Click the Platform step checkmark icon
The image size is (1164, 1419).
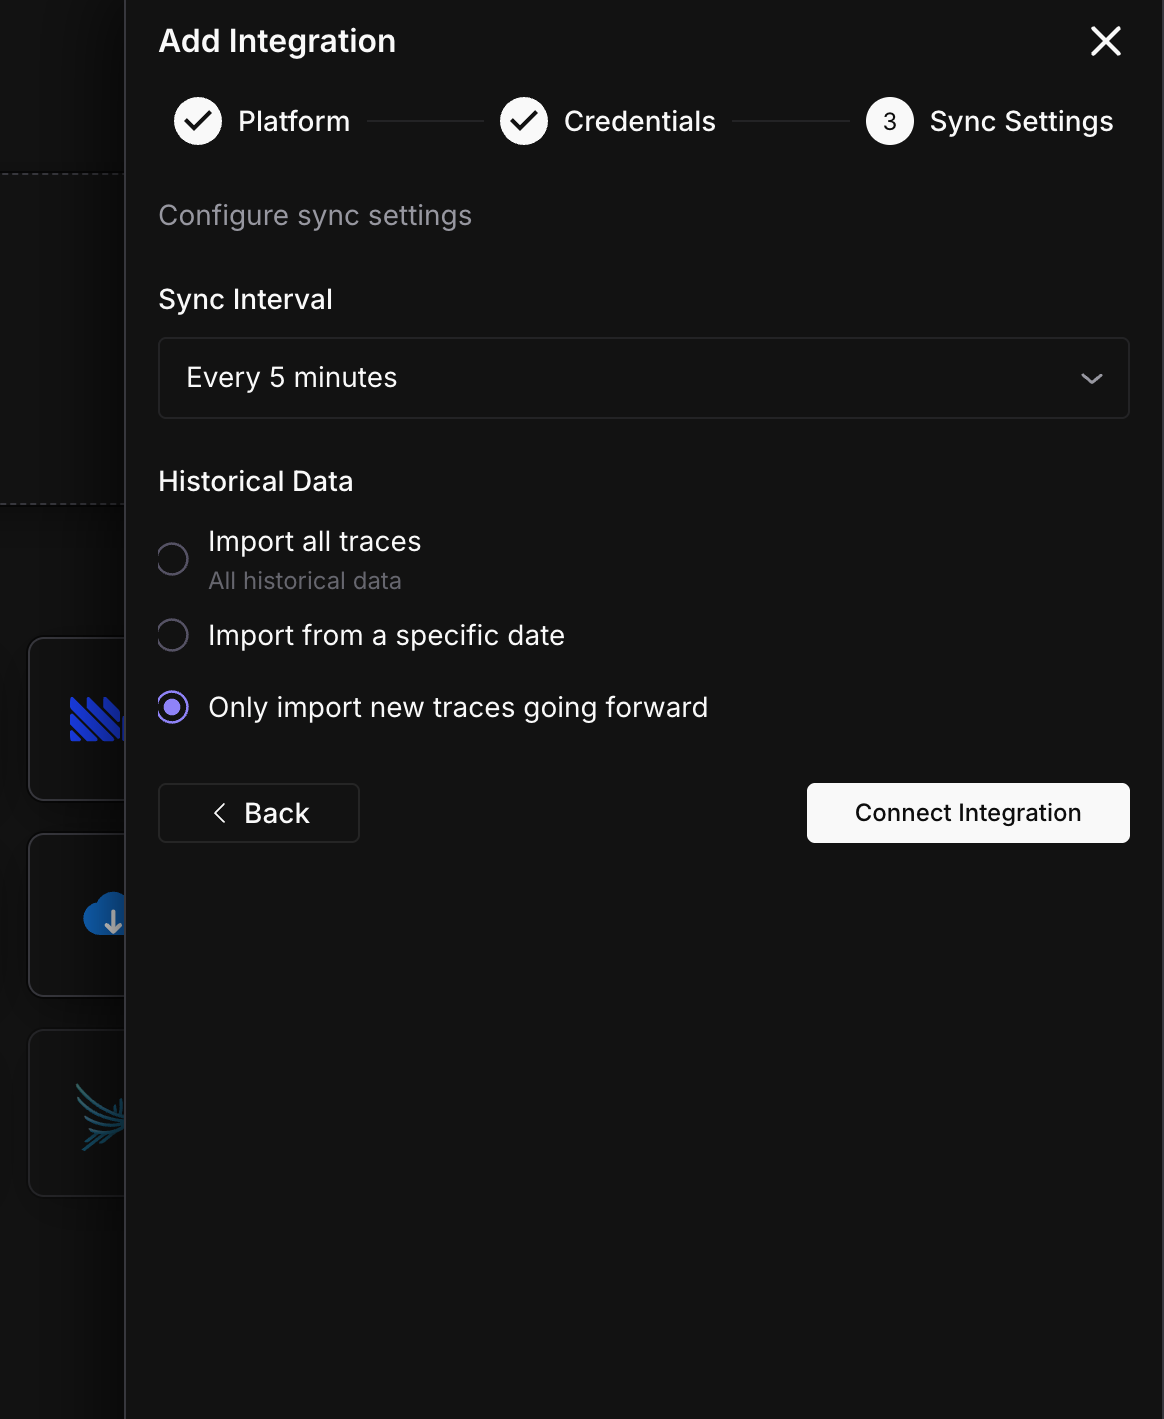pyautogui.click(x=197, y=120)
